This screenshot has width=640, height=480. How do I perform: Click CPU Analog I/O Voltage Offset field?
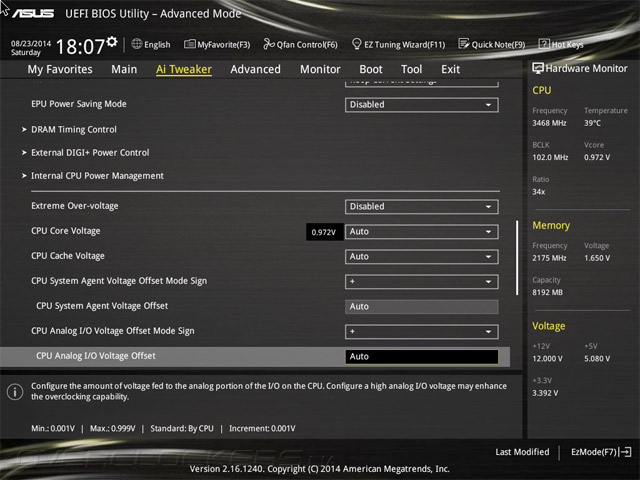(x=422, y=356)
